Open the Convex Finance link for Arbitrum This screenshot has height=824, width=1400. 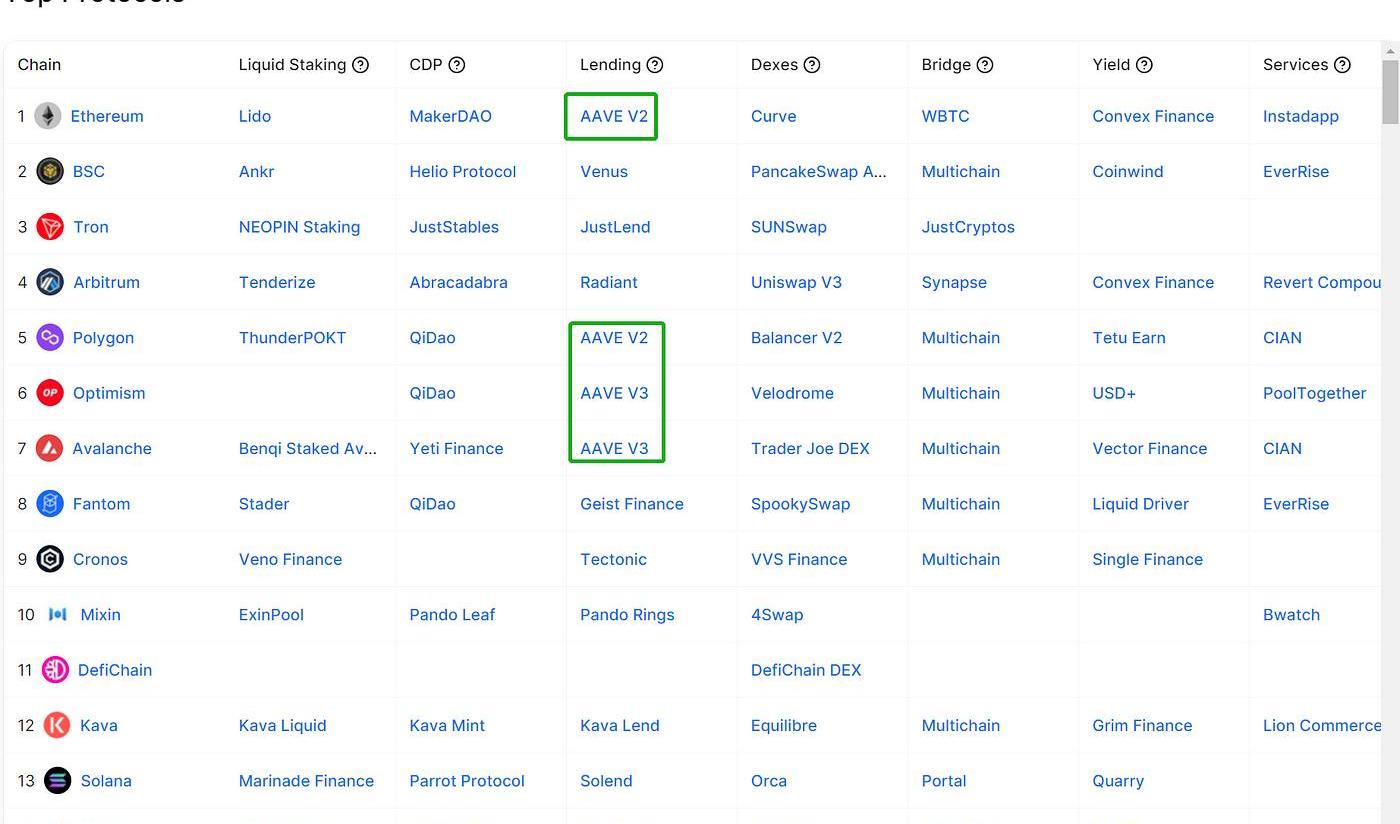[1153, 282]
